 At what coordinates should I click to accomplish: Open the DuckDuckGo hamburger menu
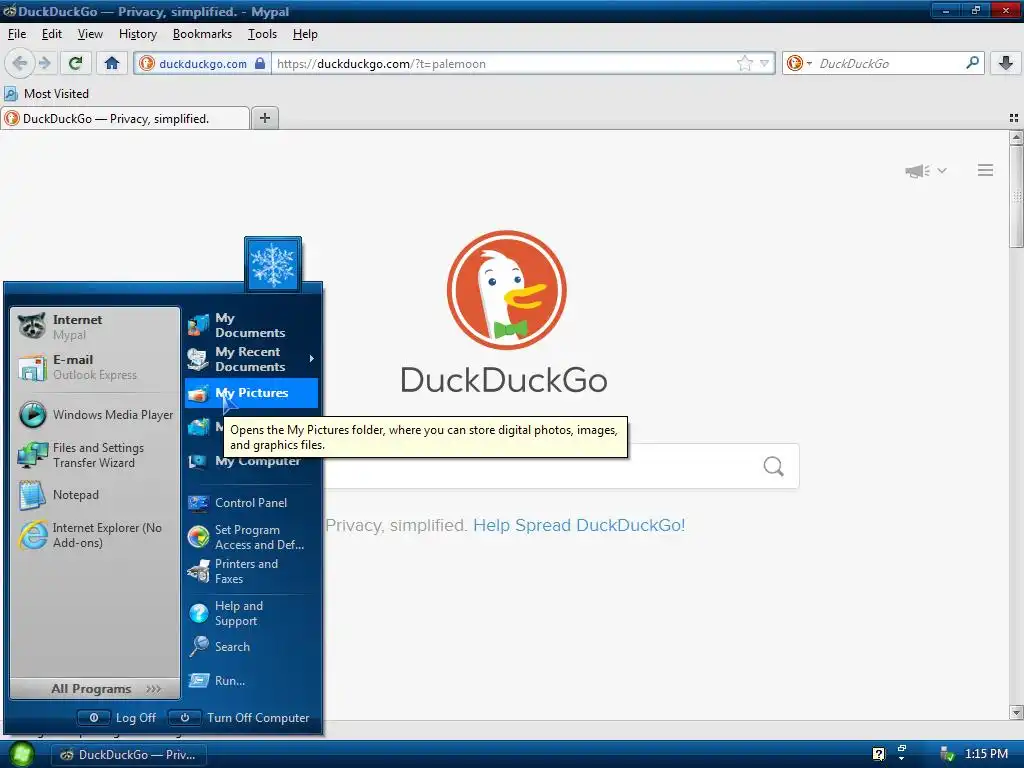[985, 170]
